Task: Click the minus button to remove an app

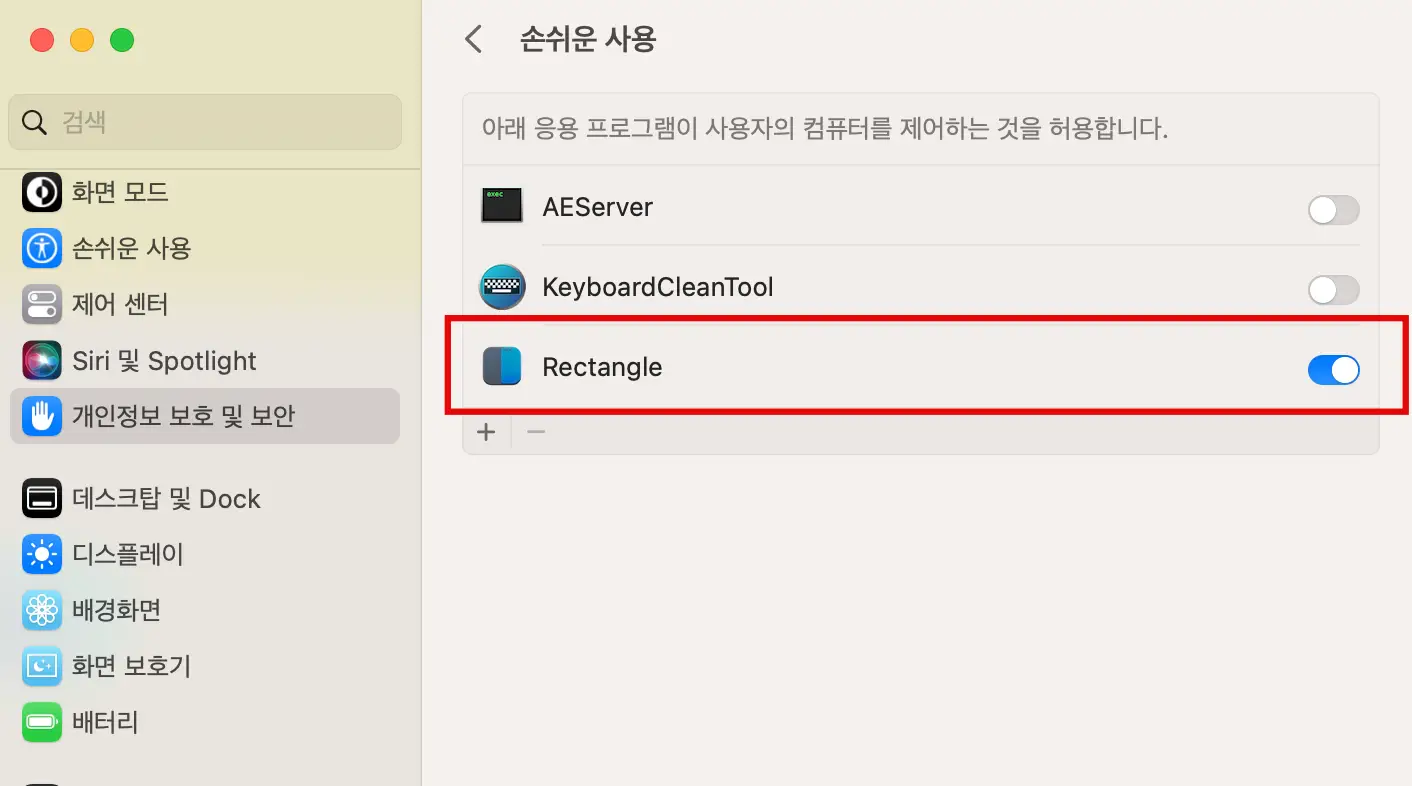Action: click(x=535, y=431)
